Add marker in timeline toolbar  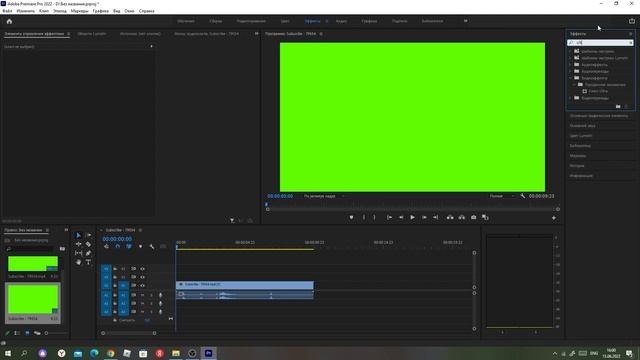click(x=140, y=247)
